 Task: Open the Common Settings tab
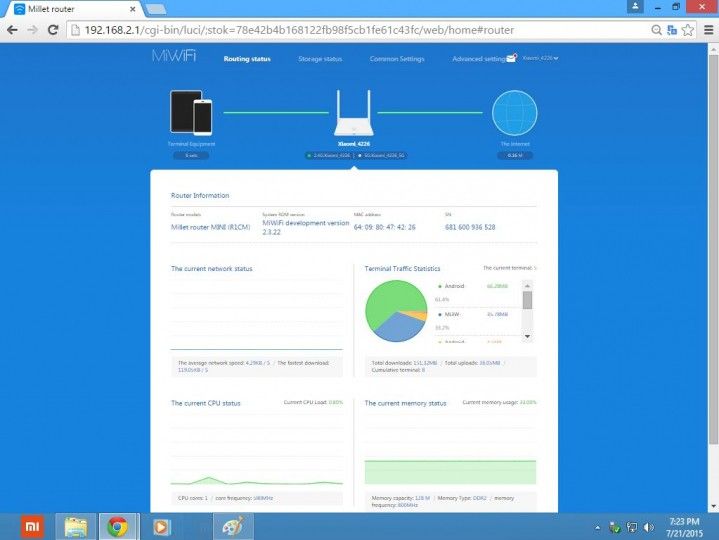(x=397, y=59)
